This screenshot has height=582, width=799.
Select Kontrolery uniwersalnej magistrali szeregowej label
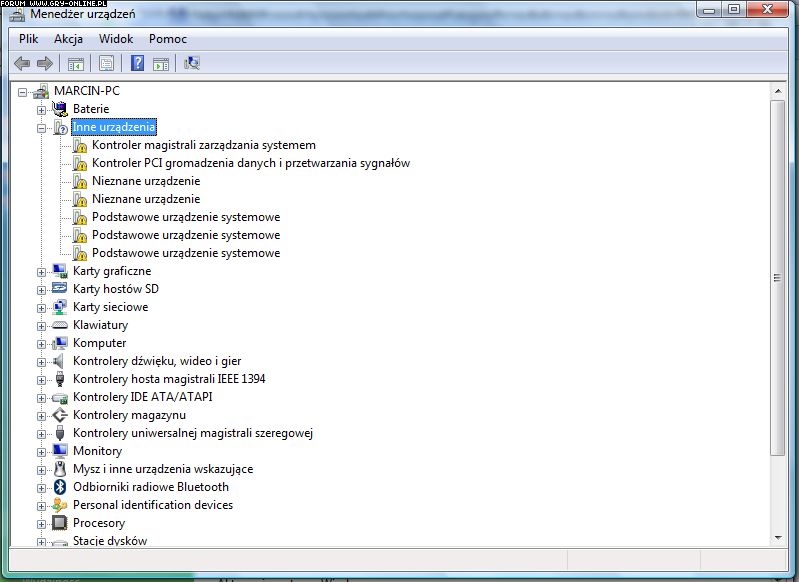coord(193,433)
